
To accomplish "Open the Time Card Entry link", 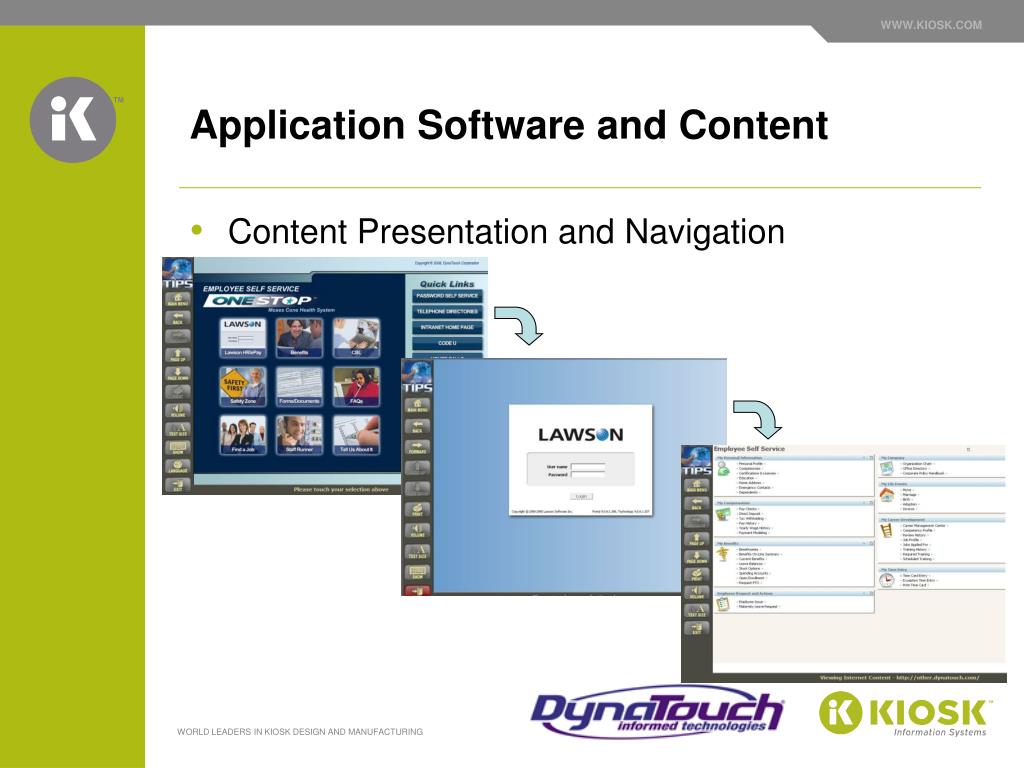I will click(x=916, y=575).
